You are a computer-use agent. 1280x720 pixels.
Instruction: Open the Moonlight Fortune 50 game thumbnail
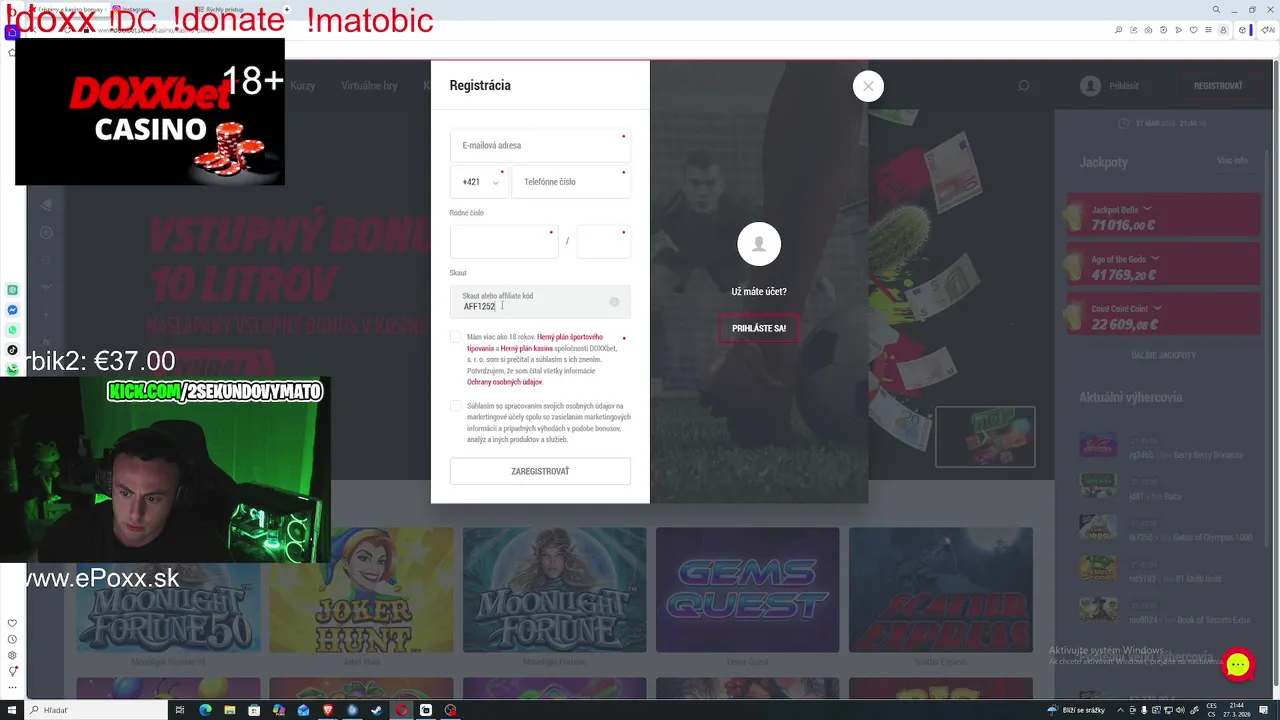[x=168, y=590]
